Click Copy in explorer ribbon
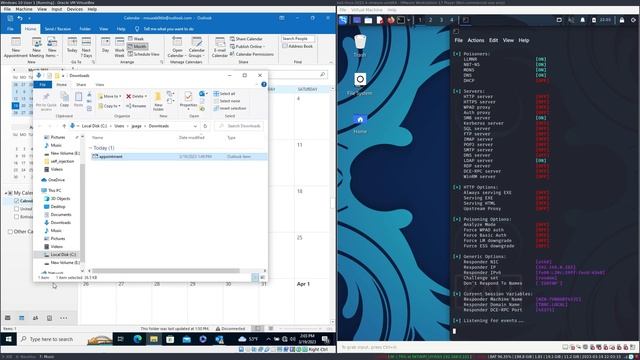This screenshot has width=640, height=360. click(64, 100)
